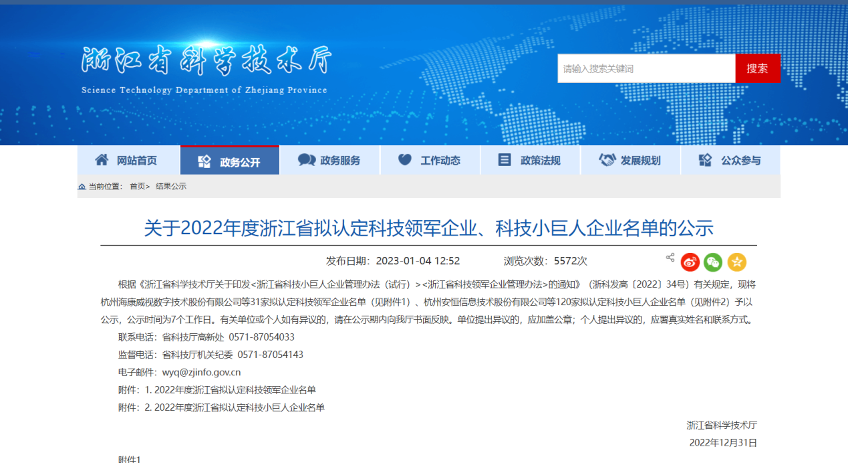Click the icon beside 公众参与
Viewport: 849px width, 464px height.
tap(704, 160)
